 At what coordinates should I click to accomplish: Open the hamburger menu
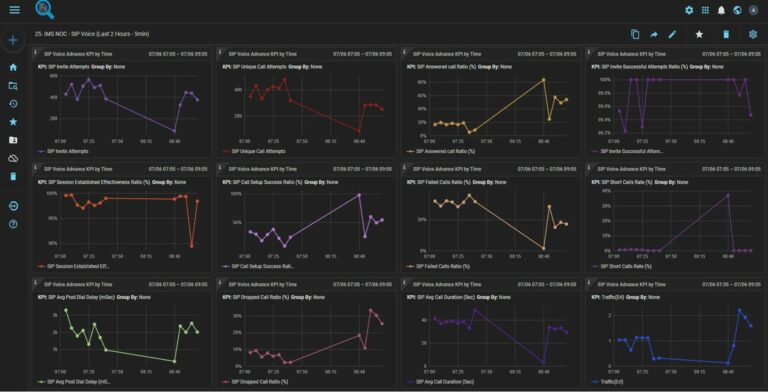(x=15, y=10)
